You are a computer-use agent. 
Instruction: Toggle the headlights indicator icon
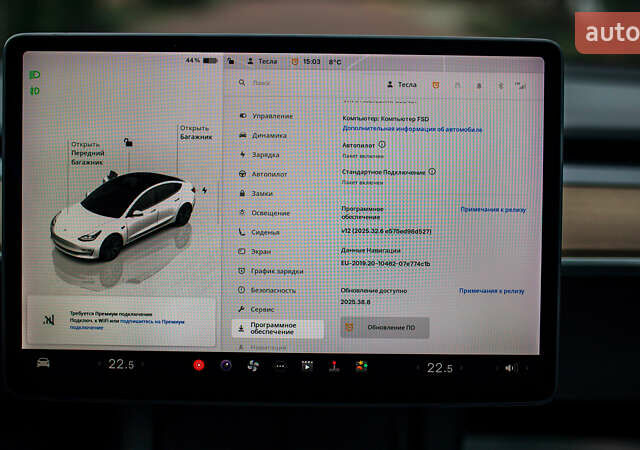(34, 75)
